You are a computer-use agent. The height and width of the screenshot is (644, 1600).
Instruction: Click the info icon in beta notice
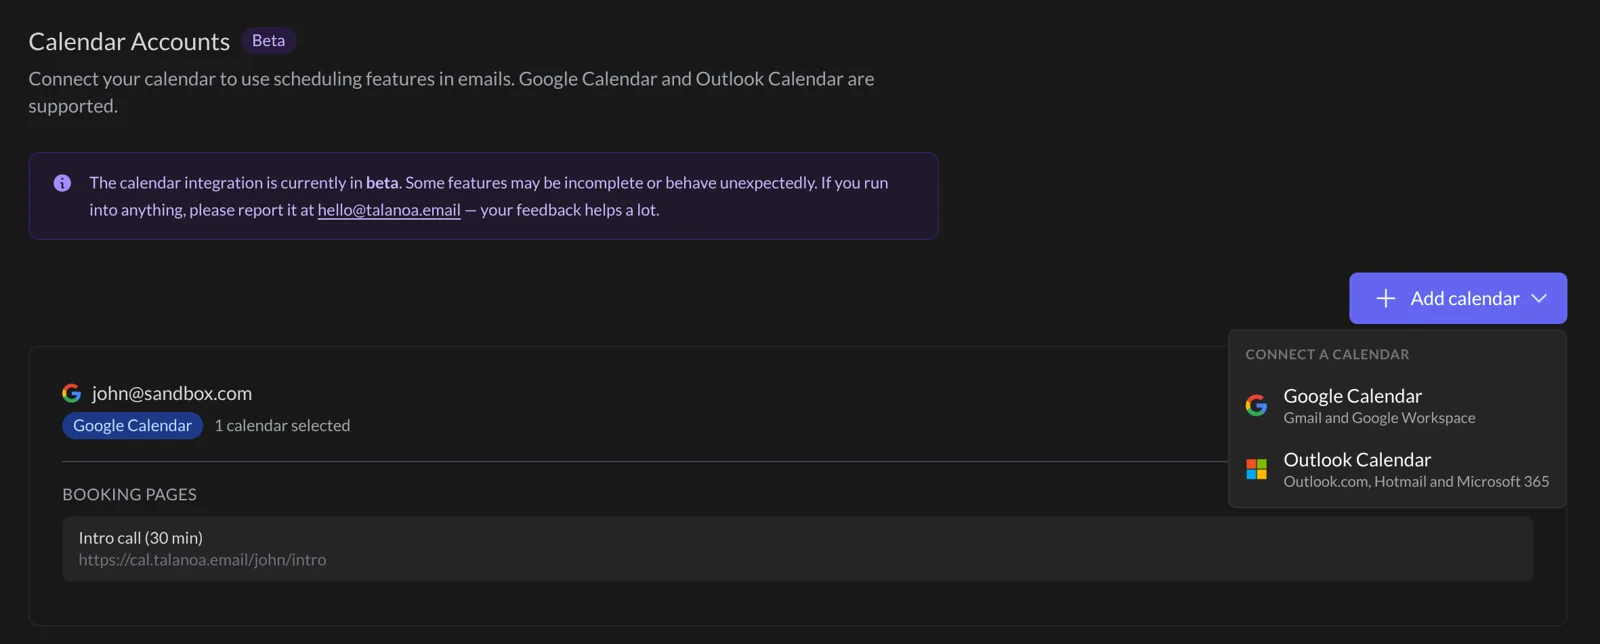62,183
